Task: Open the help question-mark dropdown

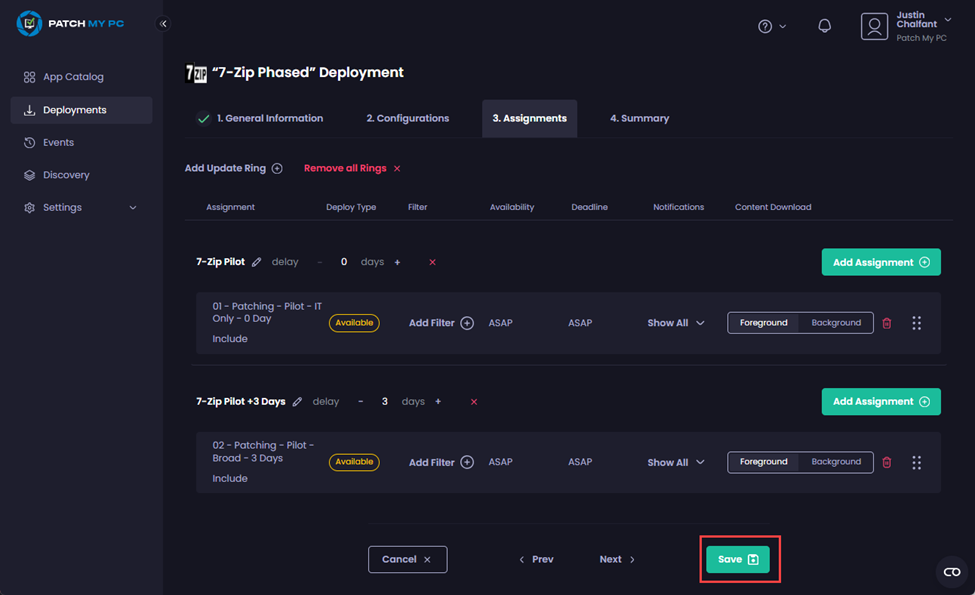Action: [x=771, y=25]
